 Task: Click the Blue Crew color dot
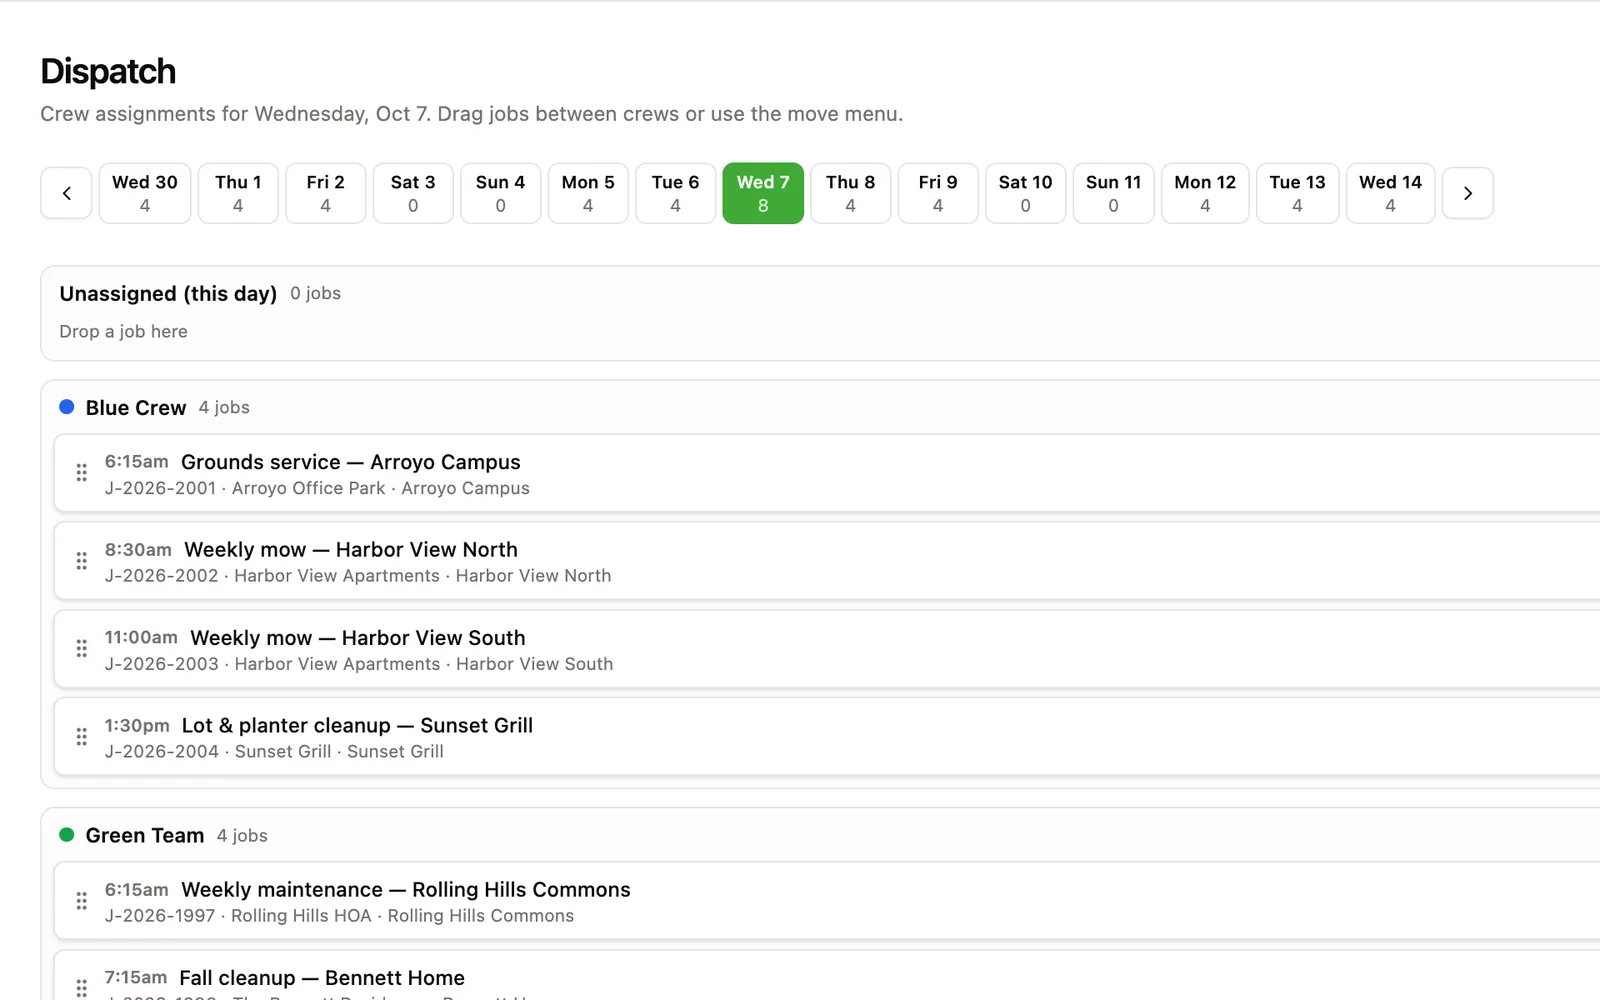tap(67, 407)
